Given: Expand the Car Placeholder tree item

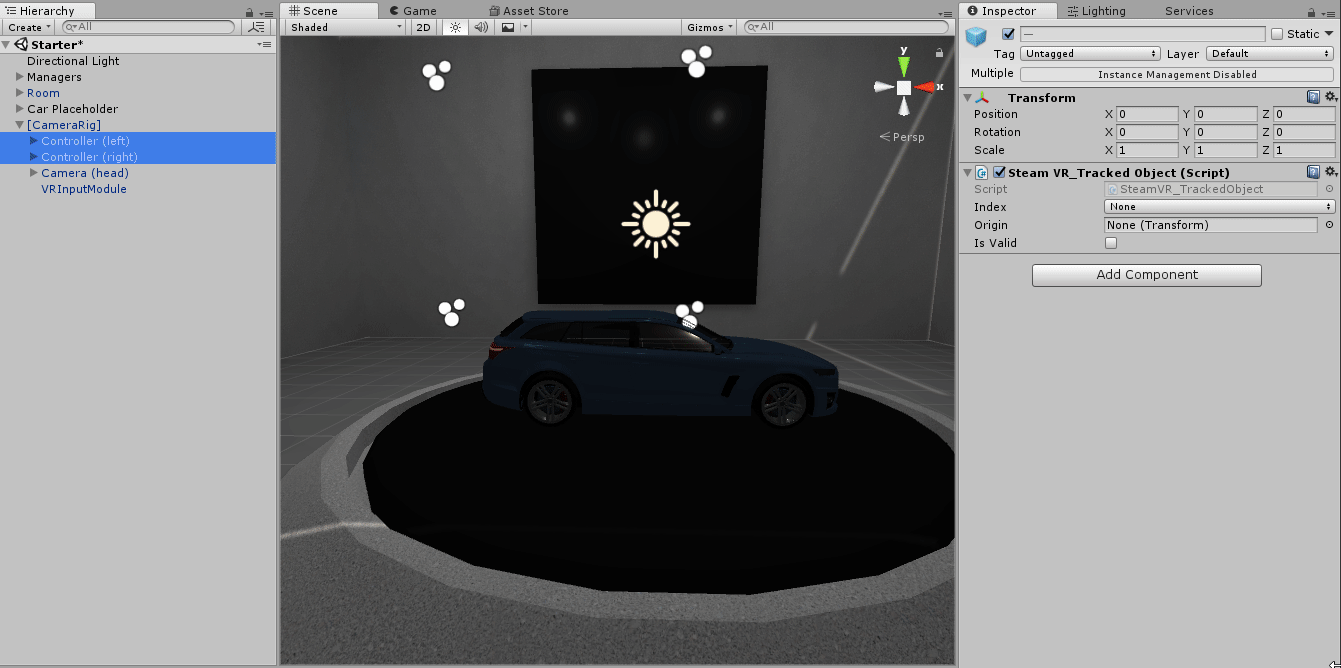Looking at the screenshot, I should (x=20, y=109).
